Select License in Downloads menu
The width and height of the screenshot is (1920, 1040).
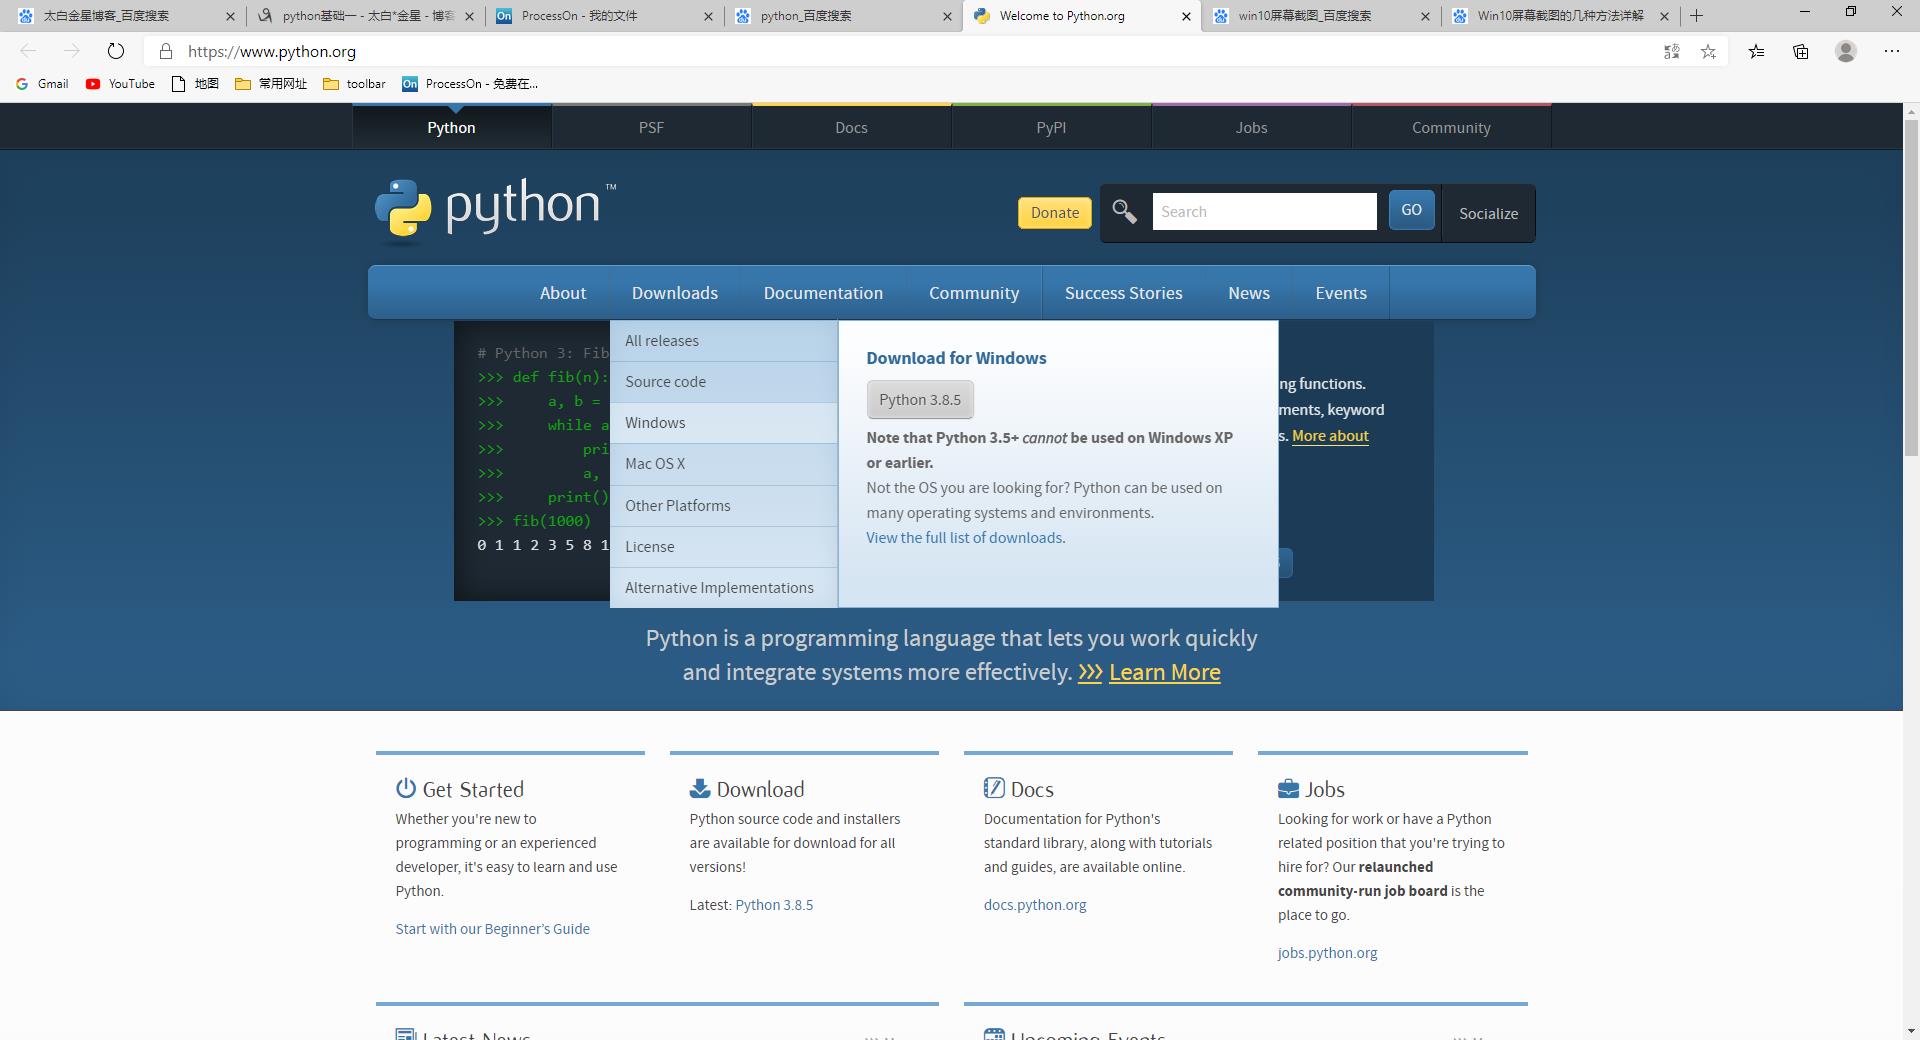pos(723,547)
